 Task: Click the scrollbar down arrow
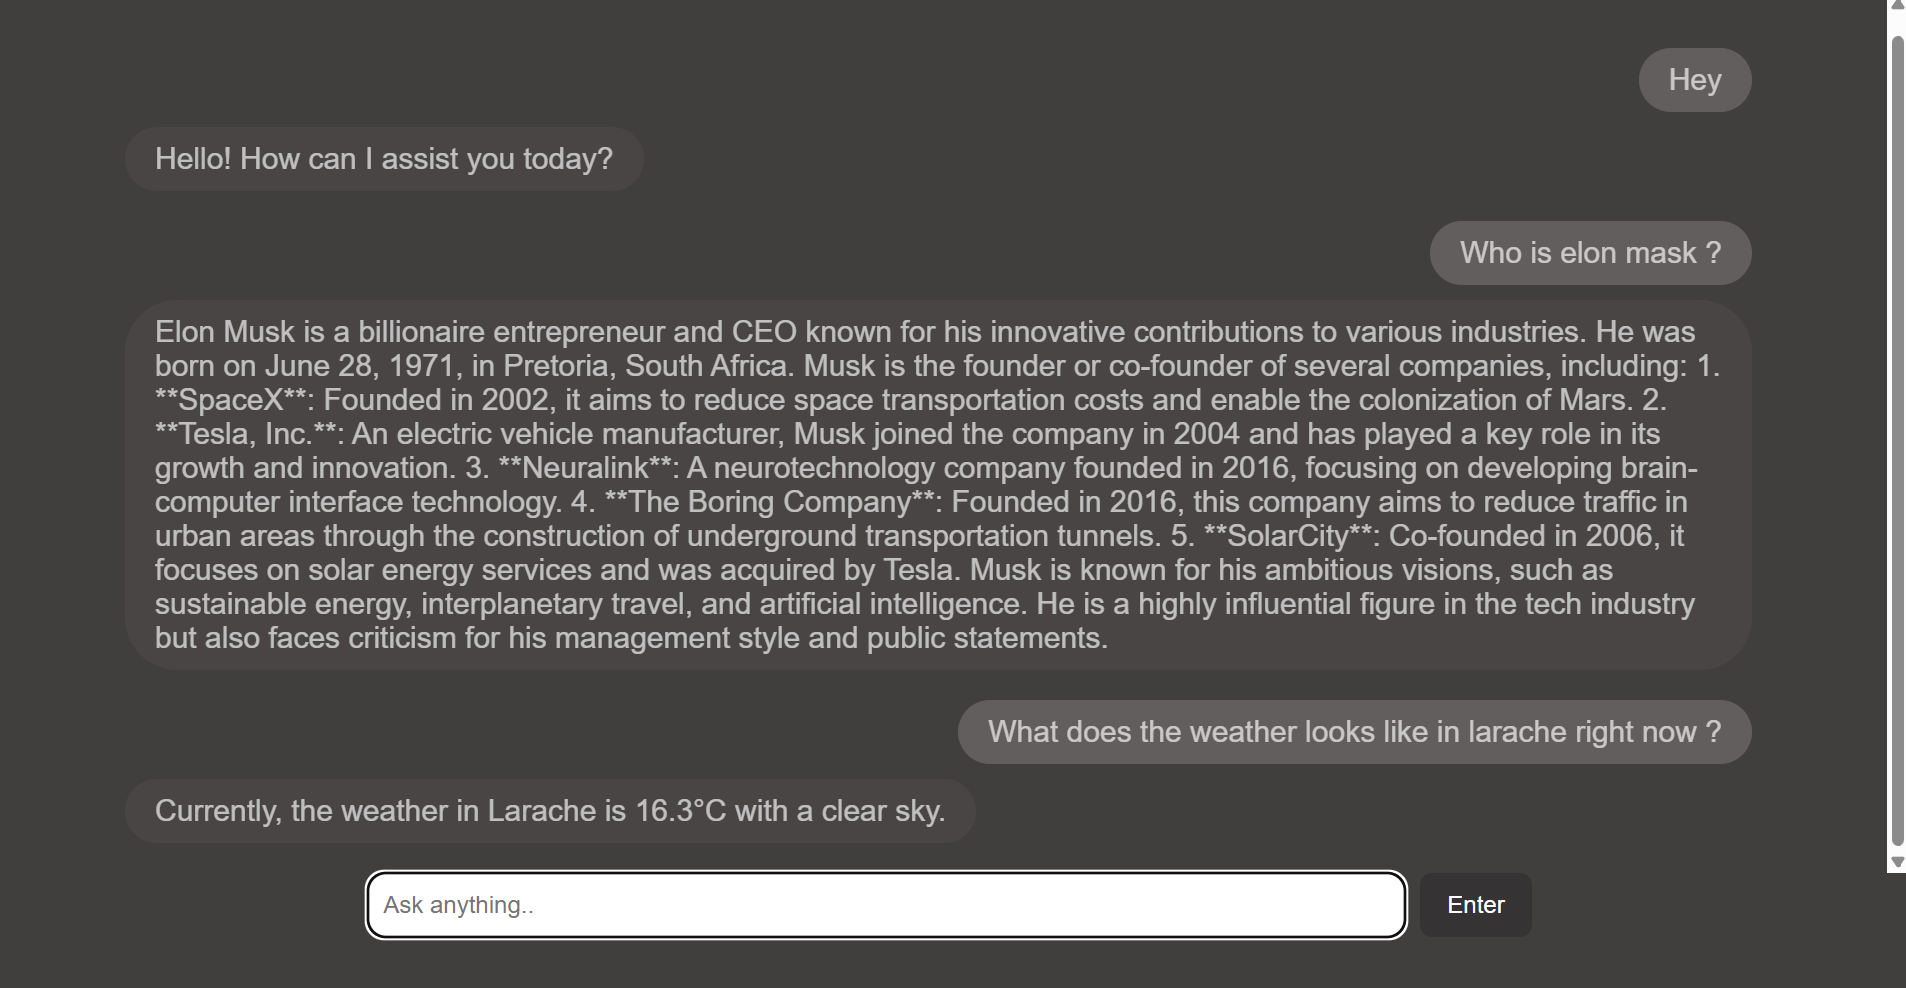(1896, 862)
